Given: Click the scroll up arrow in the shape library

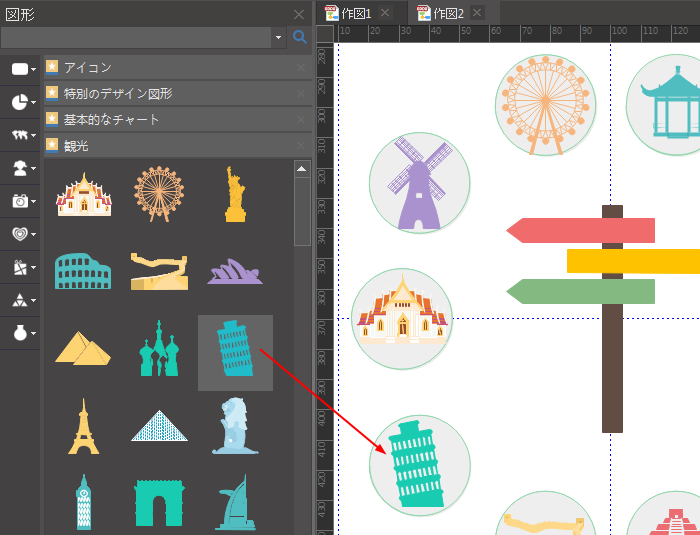Looking at the screenshot, I should [302, 168].
